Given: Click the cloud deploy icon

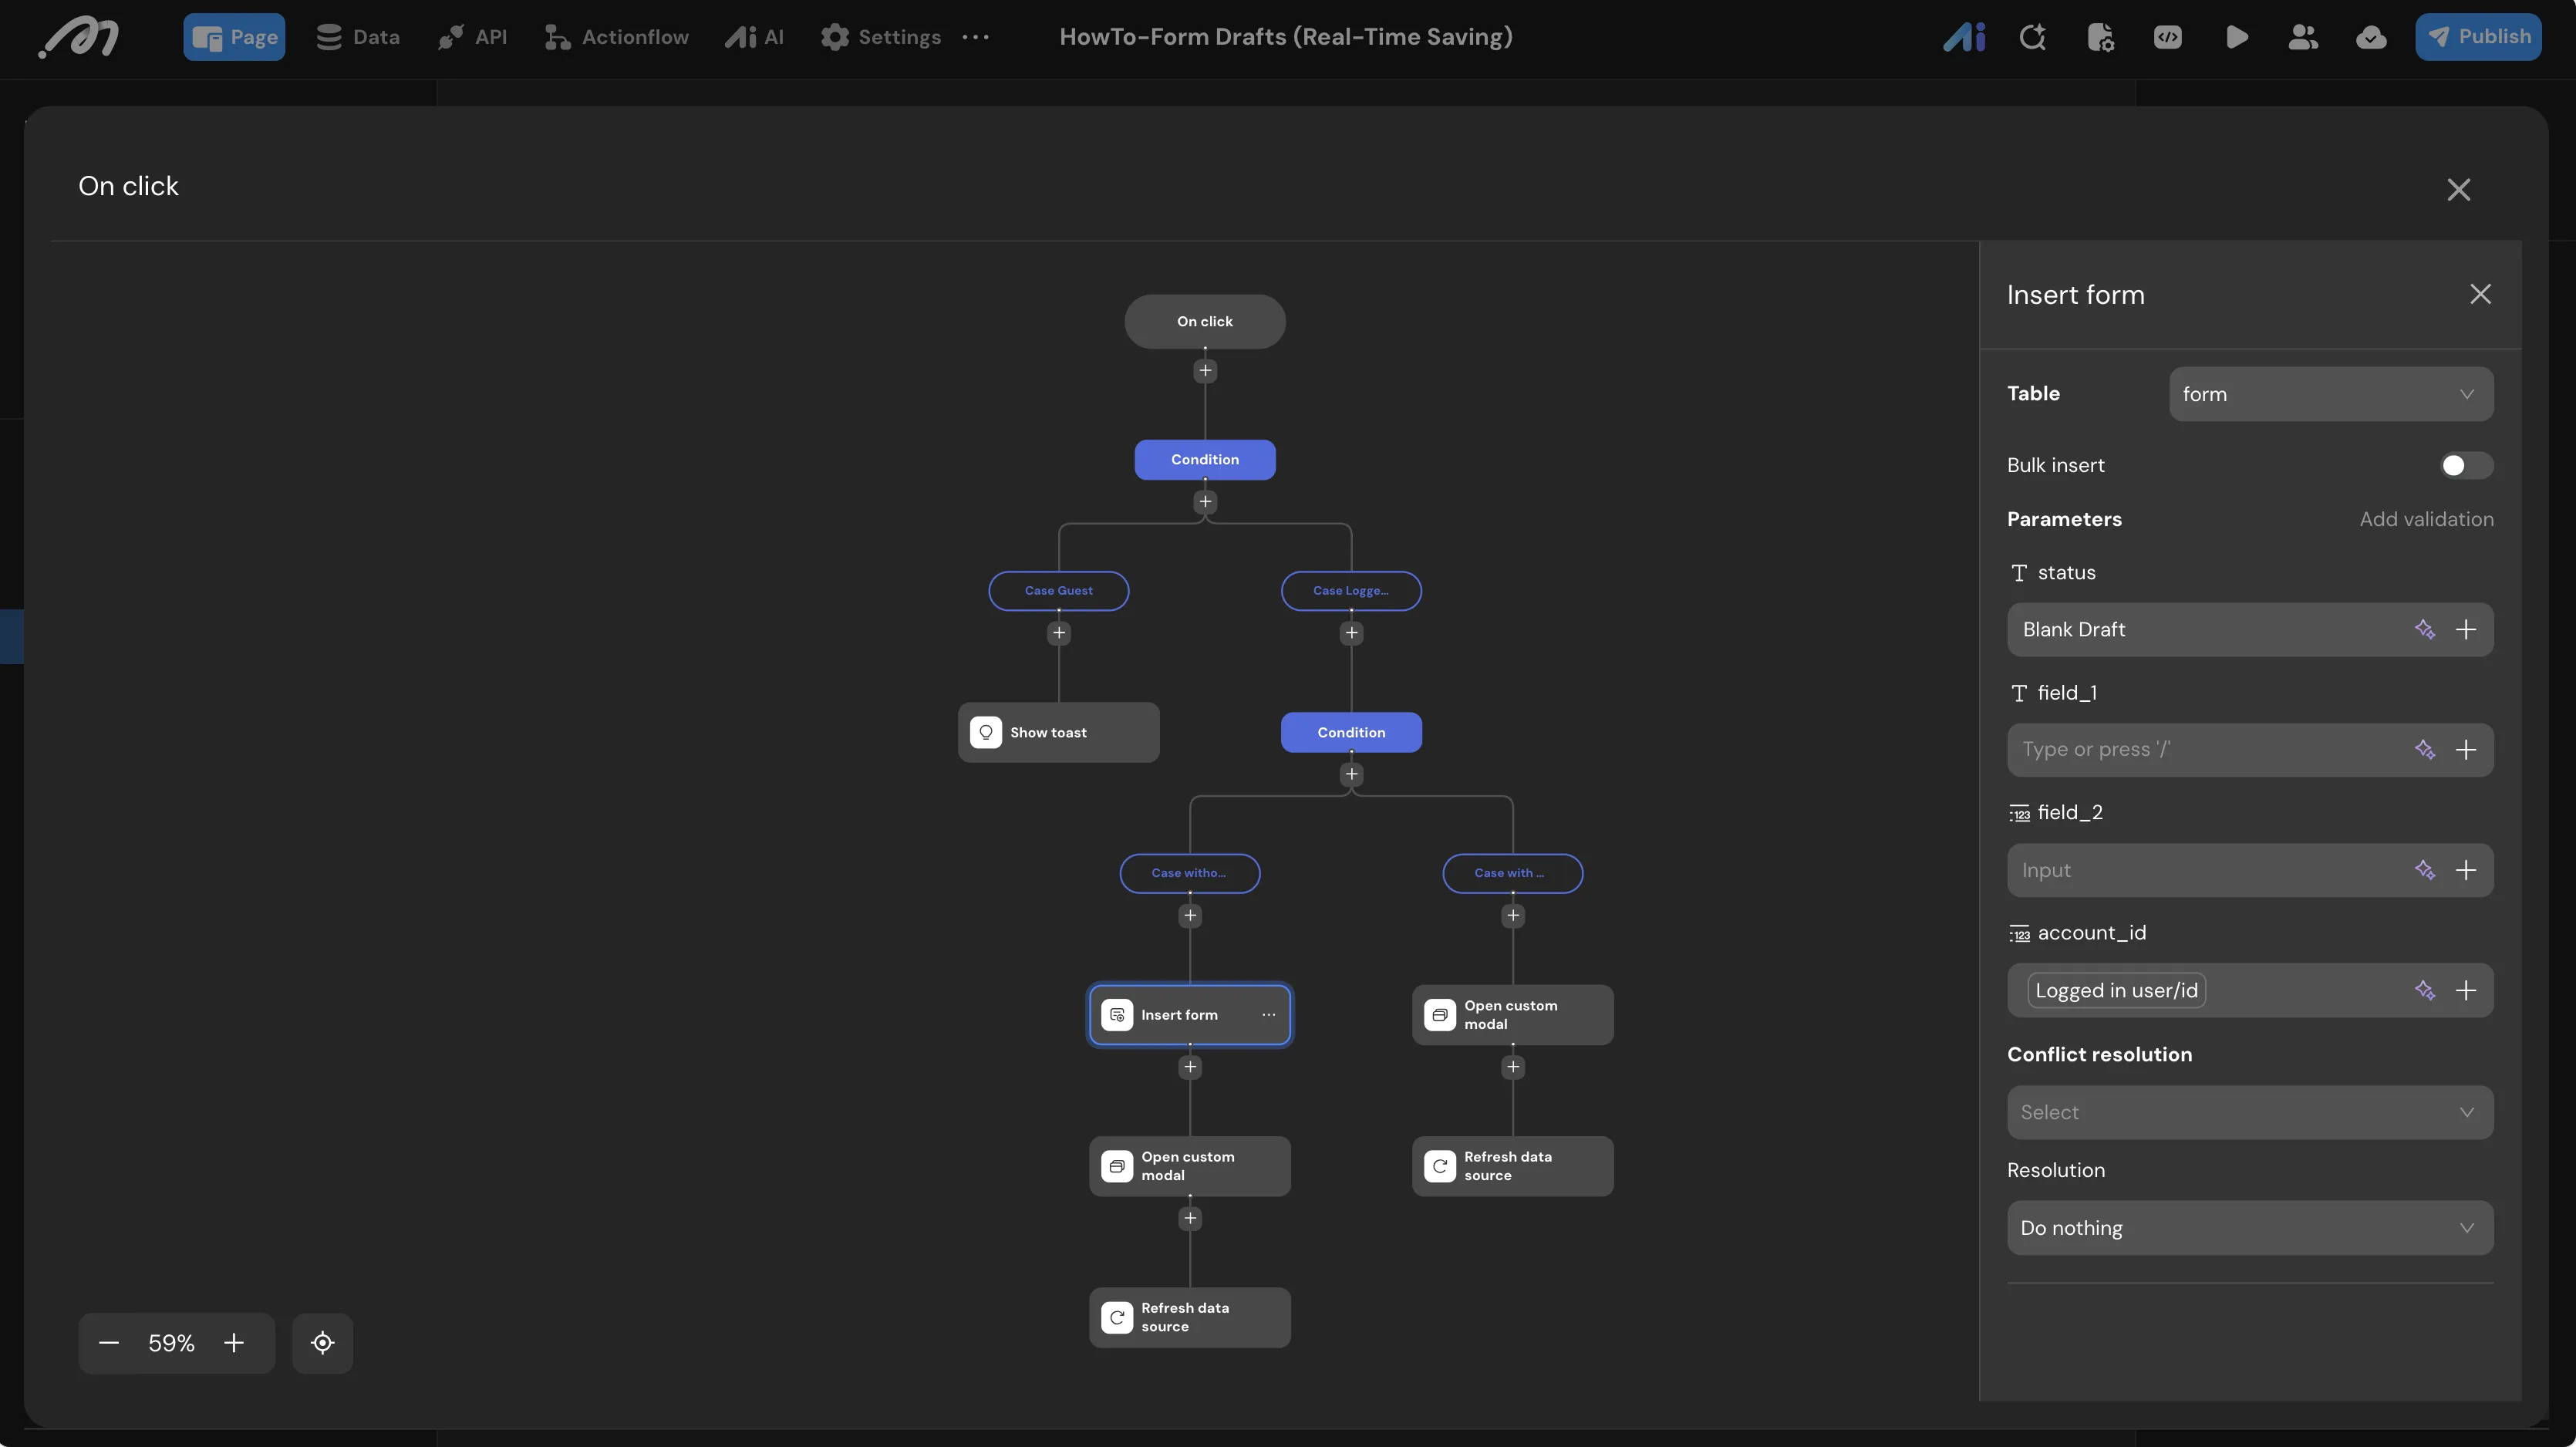Looking at the screenshot, I should pos(2371,37).
